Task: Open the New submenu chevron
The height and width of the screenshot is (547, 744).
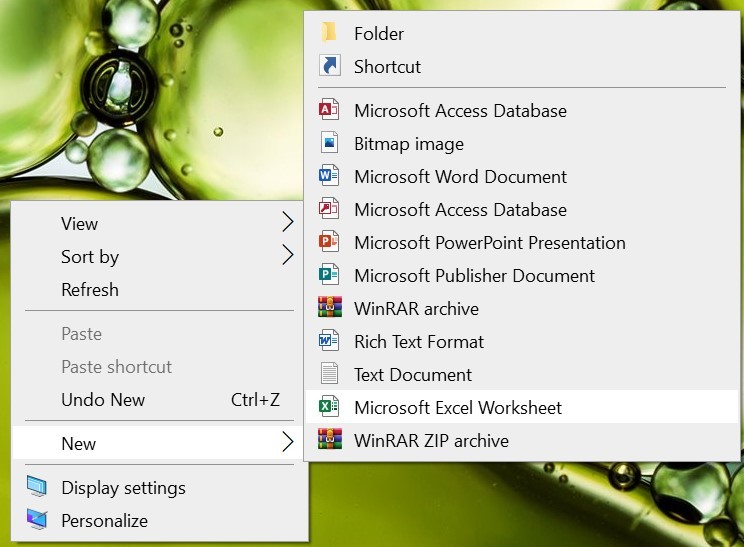Action: pyautogui.click(x=288, y=442)
